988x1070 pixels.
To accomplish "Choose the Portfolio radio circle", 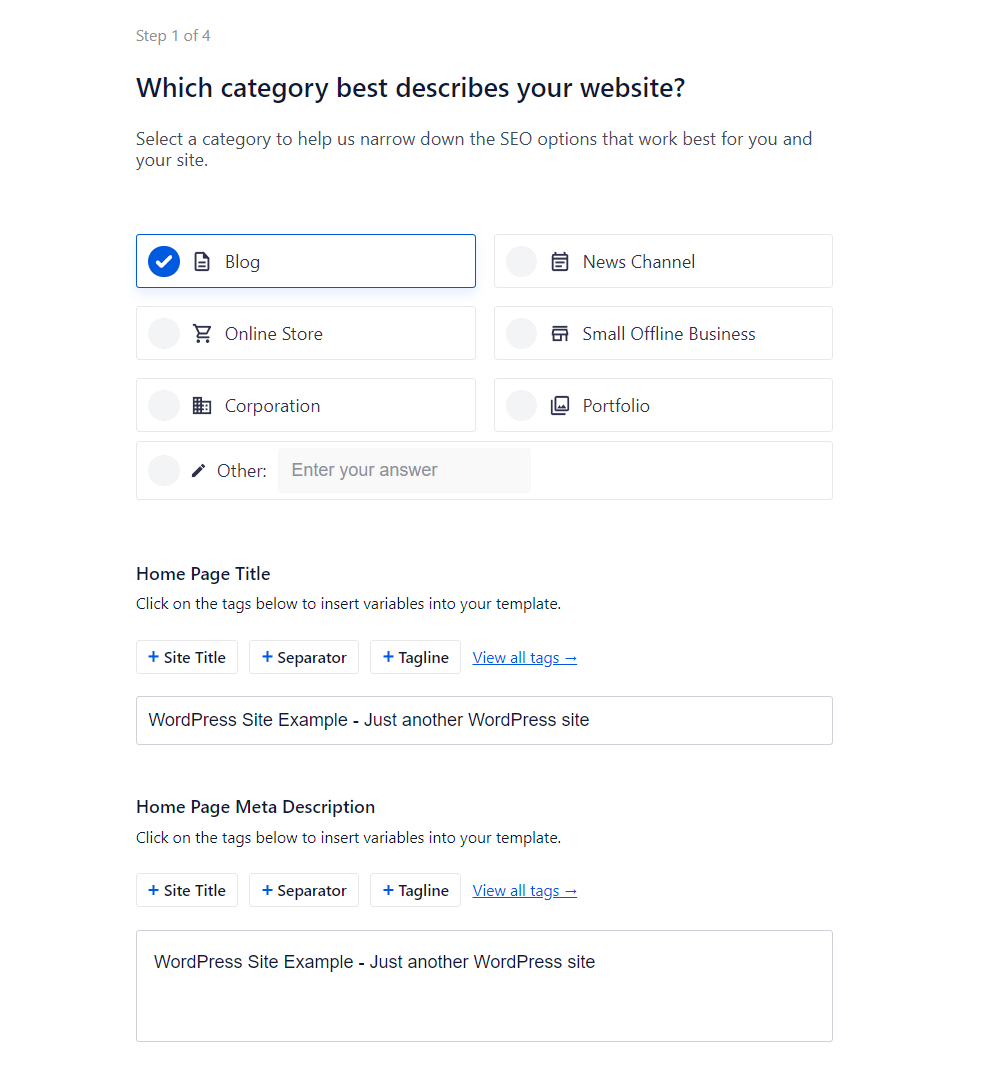I will tap(521, 406).
